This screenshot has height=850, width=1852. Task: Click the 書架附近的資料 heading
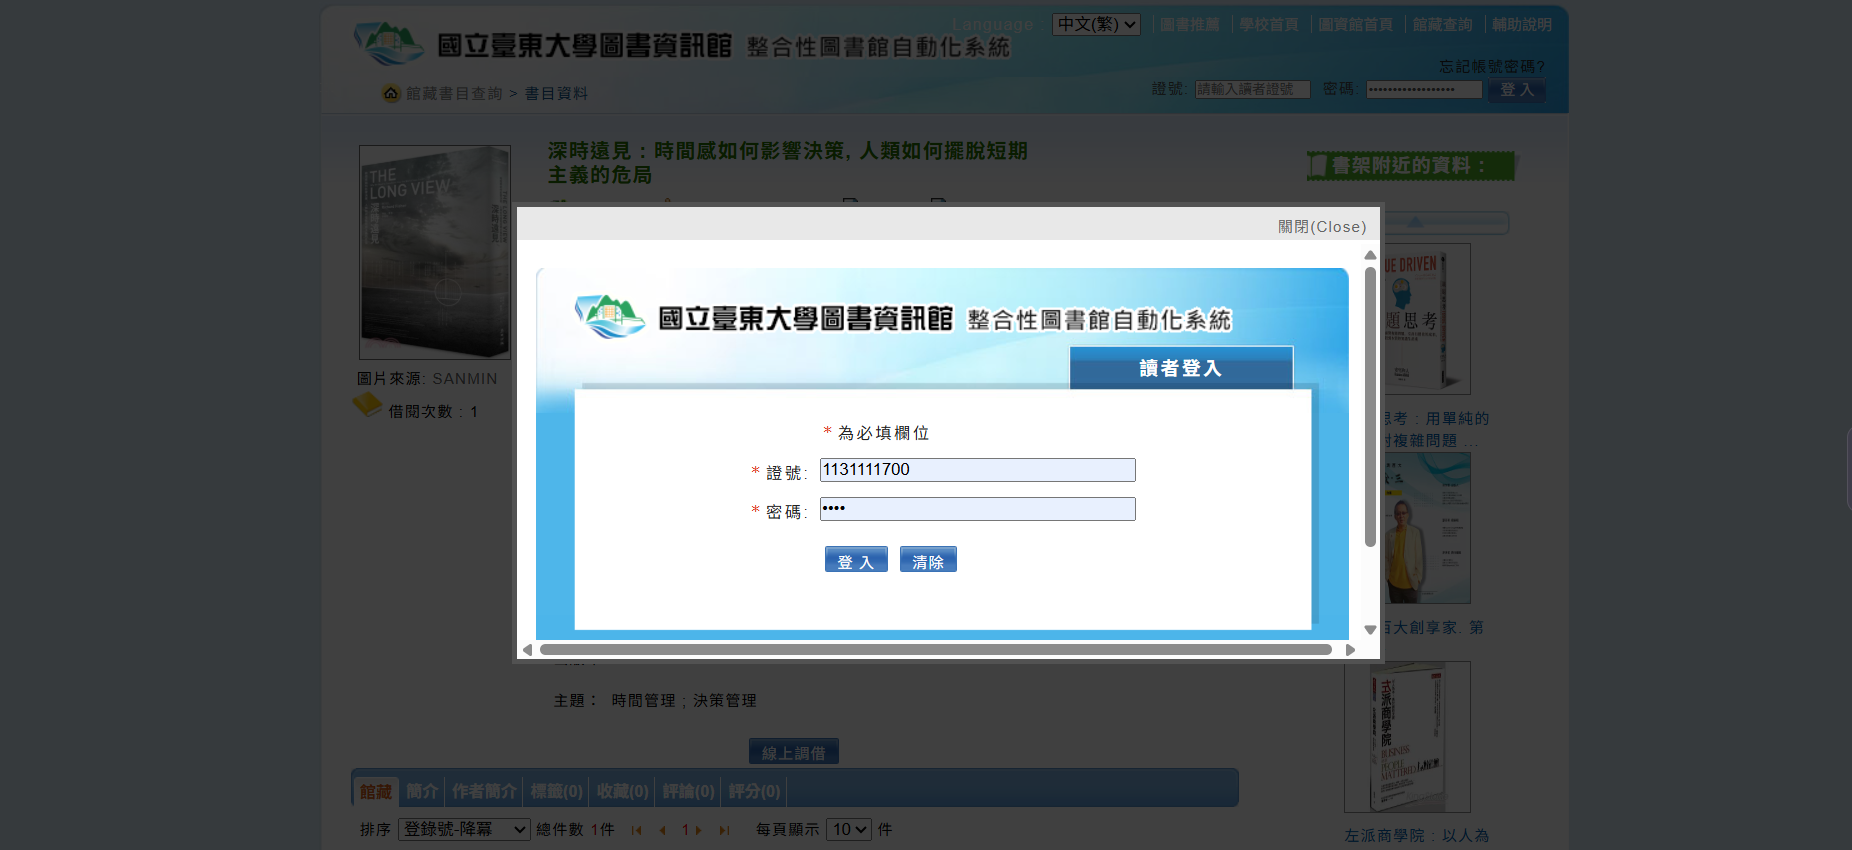pyautogui.click(x=1411, y=166)
